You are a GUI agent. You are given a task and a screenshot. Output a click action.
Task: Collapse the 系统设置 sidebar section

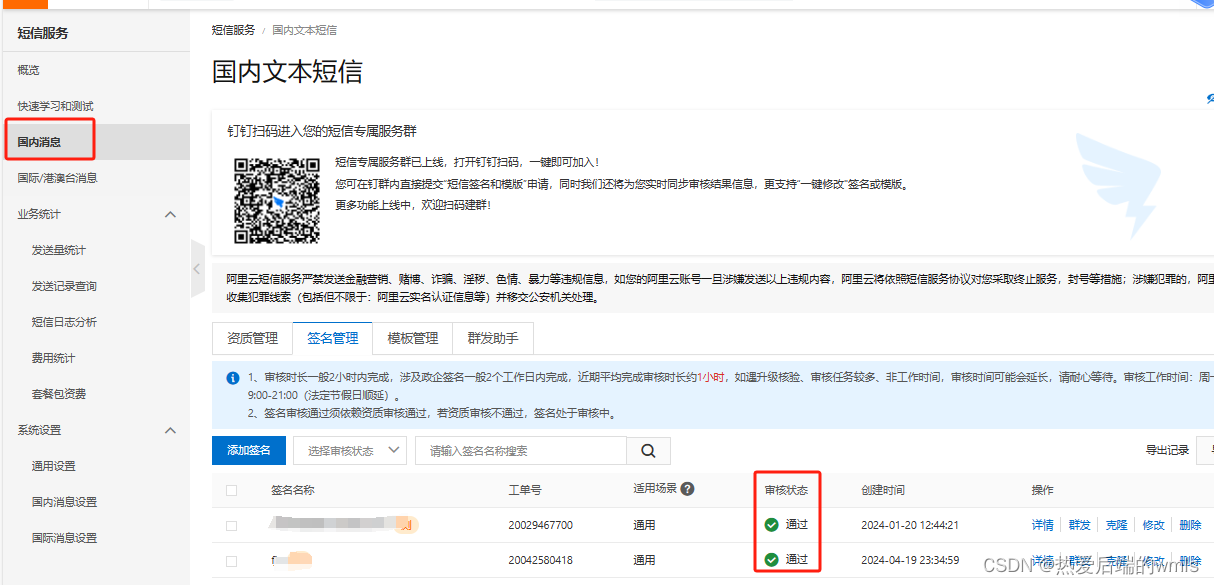pos(170,430)
